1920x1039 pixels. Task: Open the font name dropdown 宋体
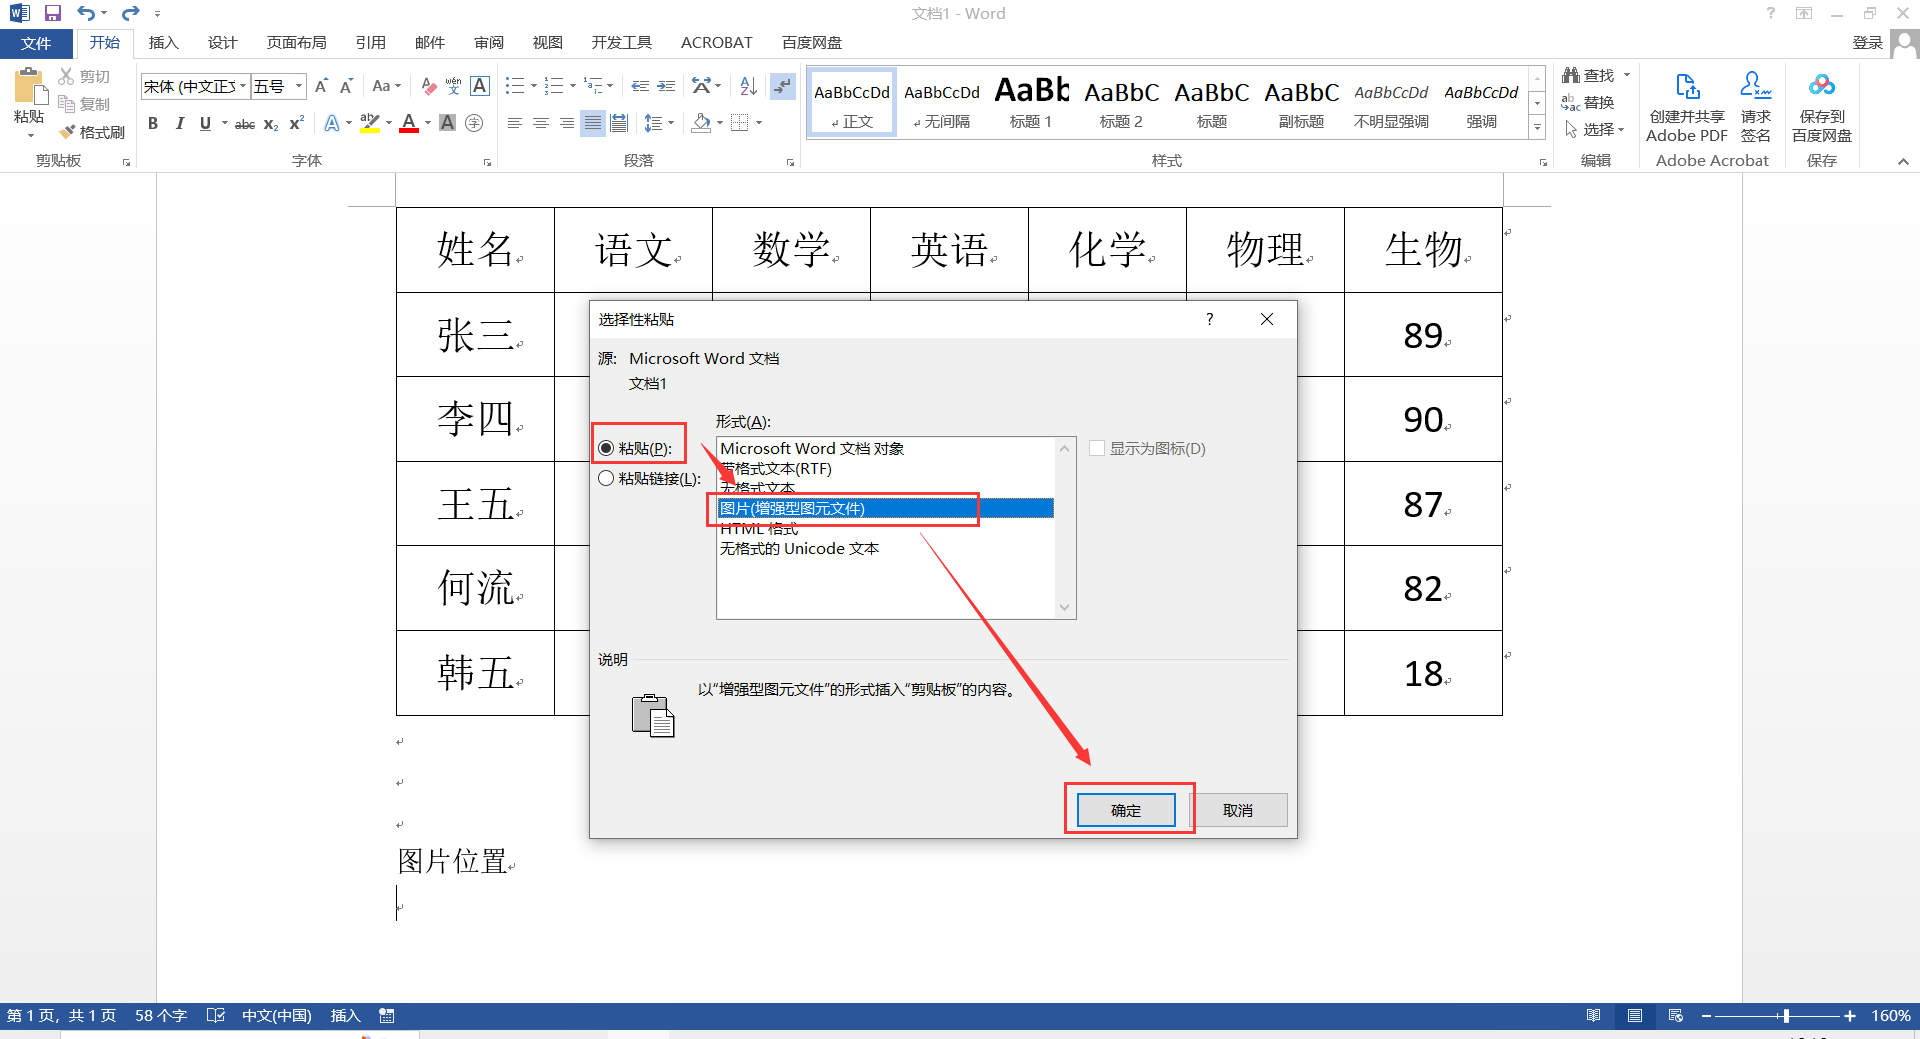click(x=242, y=86)
